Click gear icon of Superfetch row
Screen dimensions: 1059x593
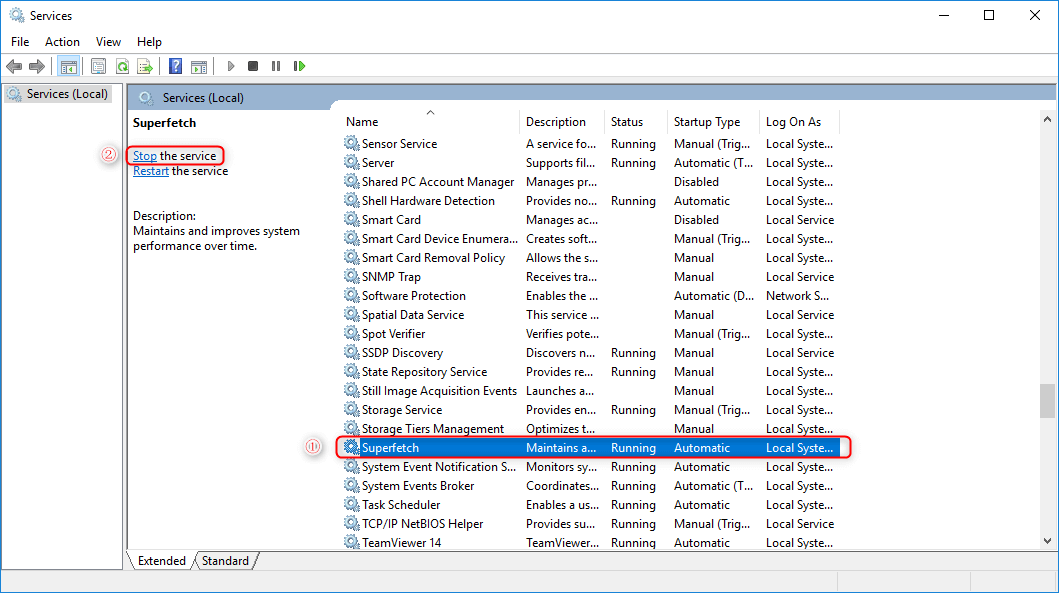351,447
